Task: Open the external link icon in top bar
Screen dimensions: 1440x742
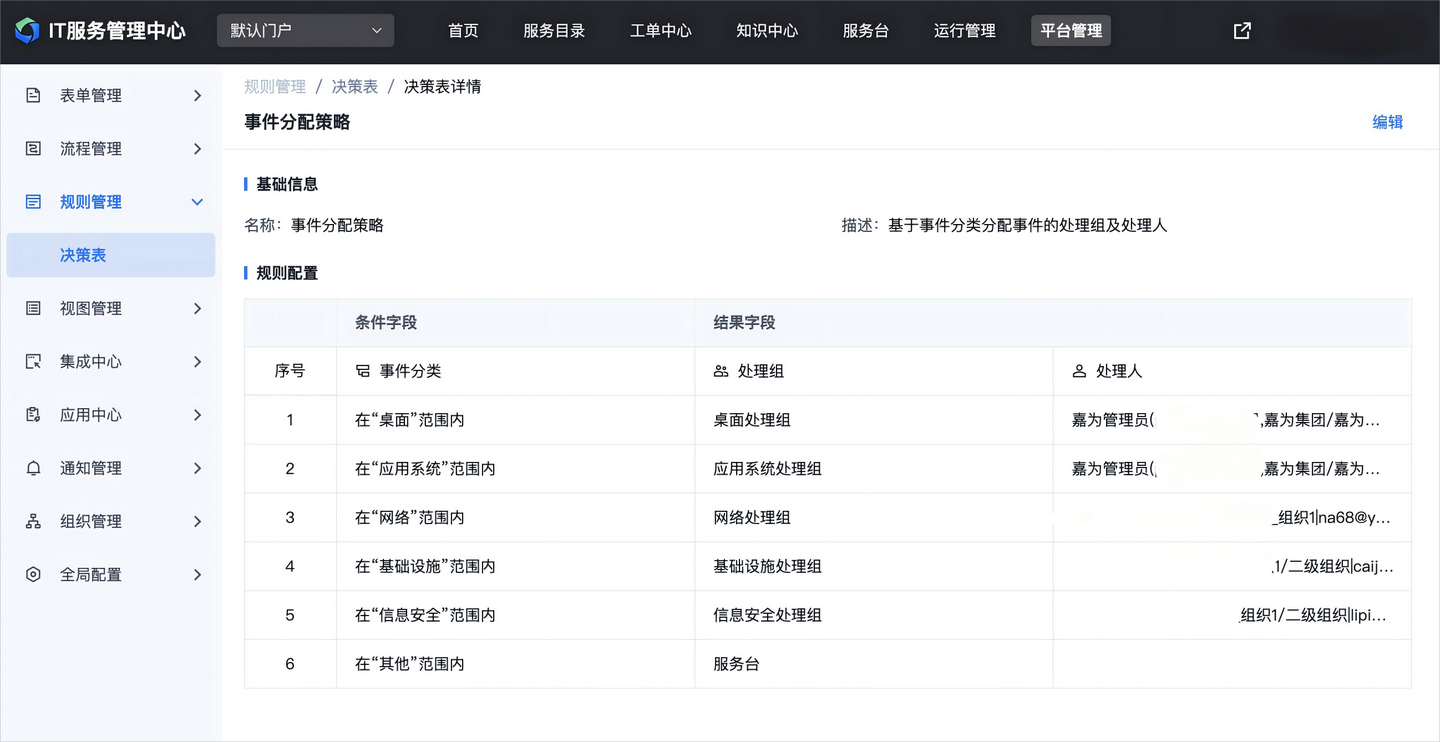Action: pyautogui.click(x=1241, y=31)
